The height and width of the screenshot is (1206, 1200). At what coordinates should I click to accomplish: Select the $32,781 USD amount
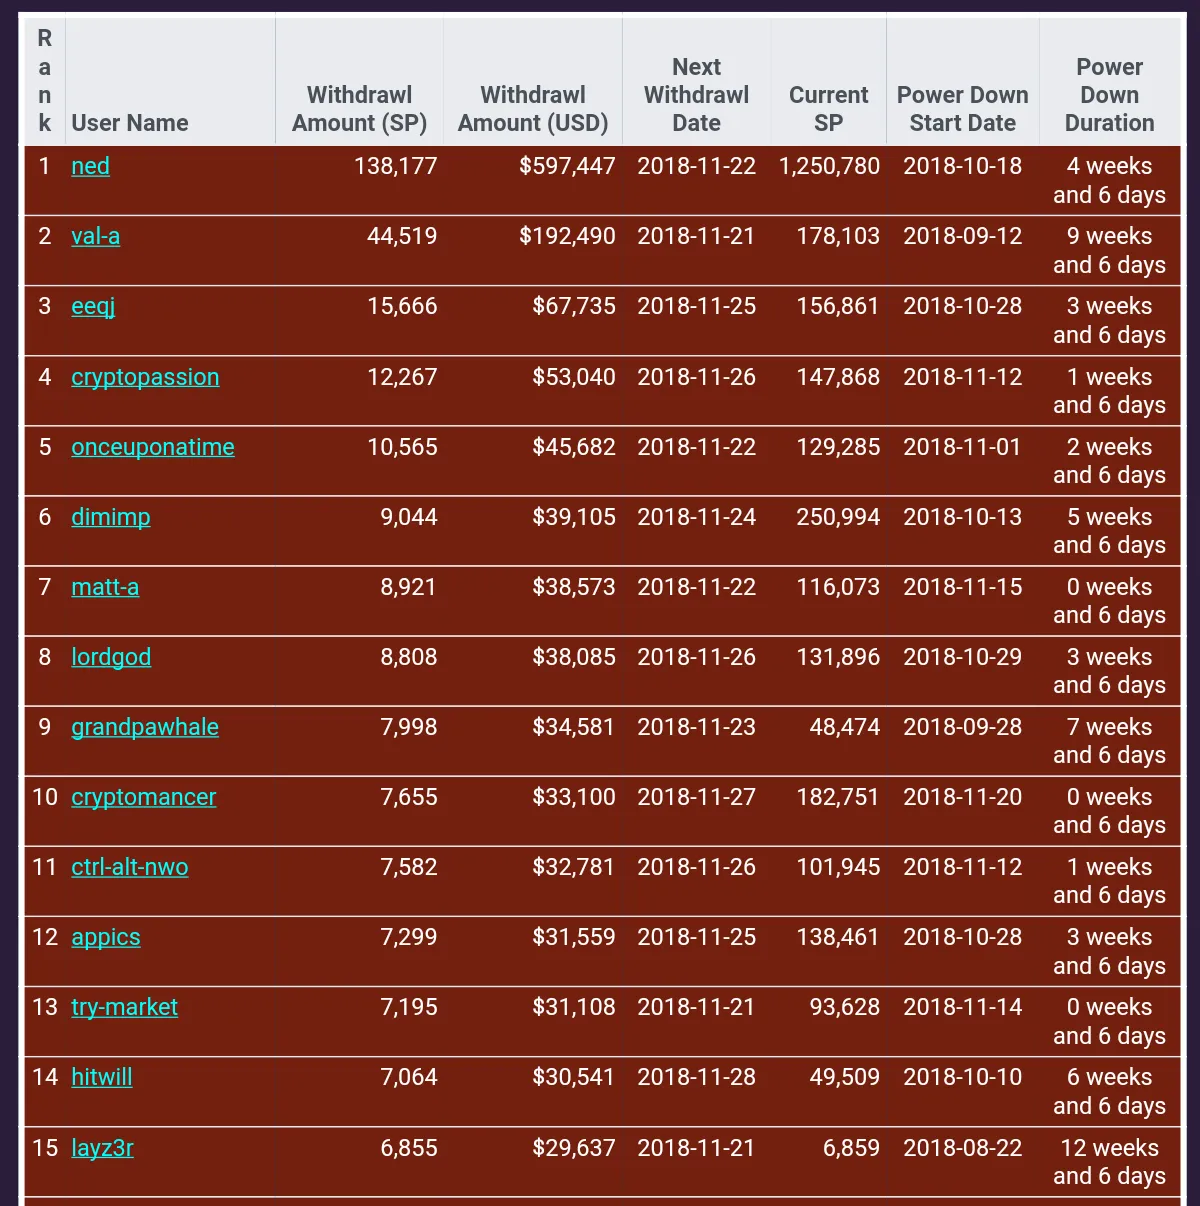click(574, 868)
